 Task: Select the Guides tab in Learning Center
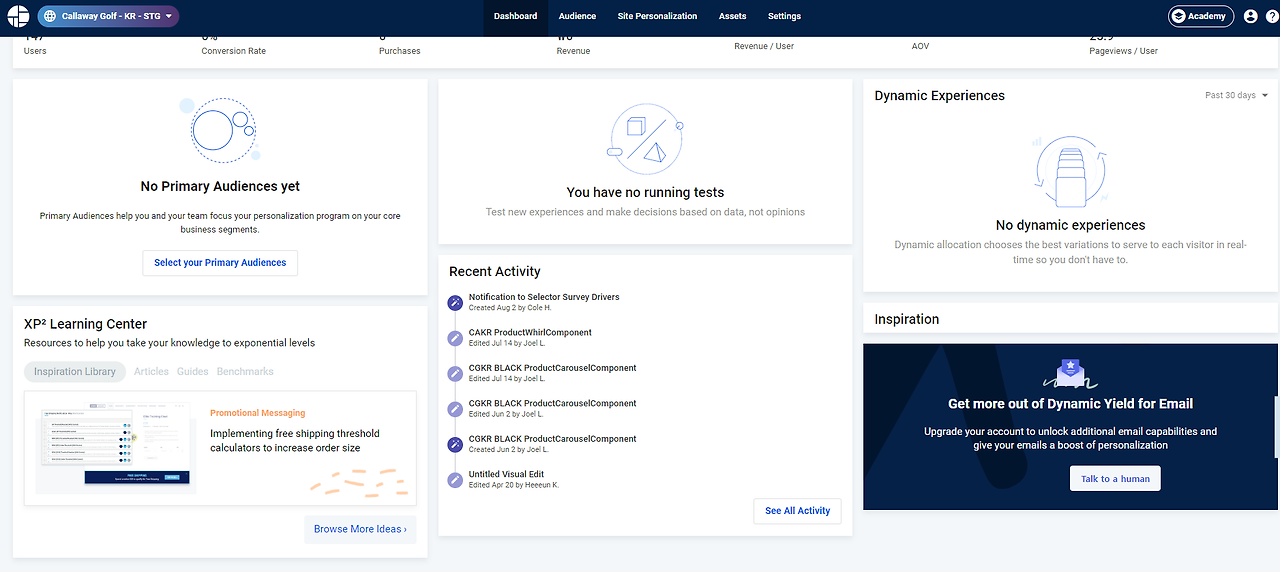pos(193,371)
